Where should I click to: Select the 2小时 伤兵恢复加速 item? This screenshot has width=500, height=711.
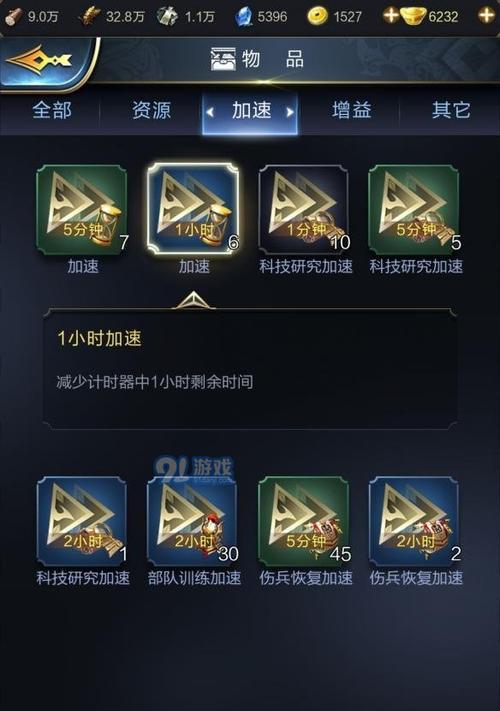click(x=414, y=521)
